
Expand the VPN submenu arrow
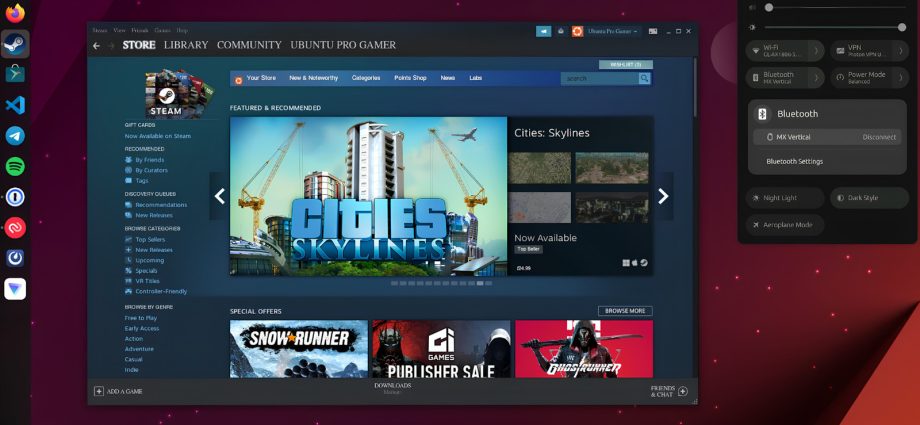coord(901,50)
